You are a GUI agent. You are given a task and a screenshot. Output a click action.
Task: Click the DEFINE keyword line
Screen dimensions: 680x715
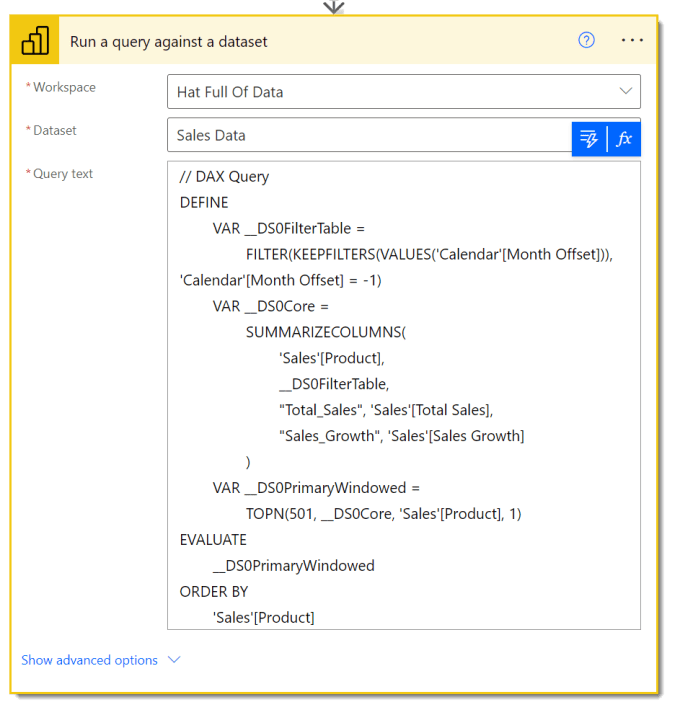coord(204,202)
